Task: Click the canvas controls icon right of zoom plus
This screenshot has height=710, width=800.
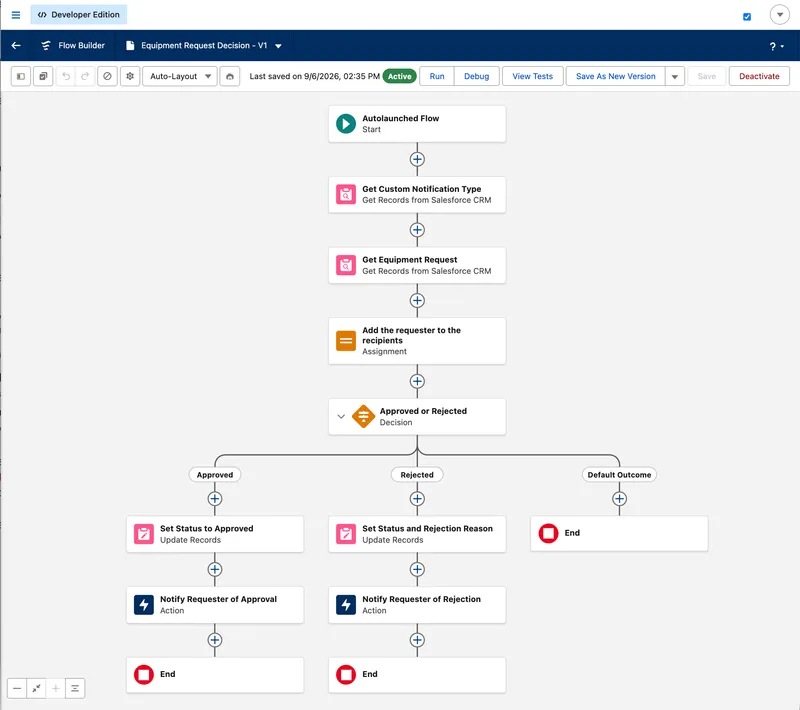Action: (x=75, y=688)
